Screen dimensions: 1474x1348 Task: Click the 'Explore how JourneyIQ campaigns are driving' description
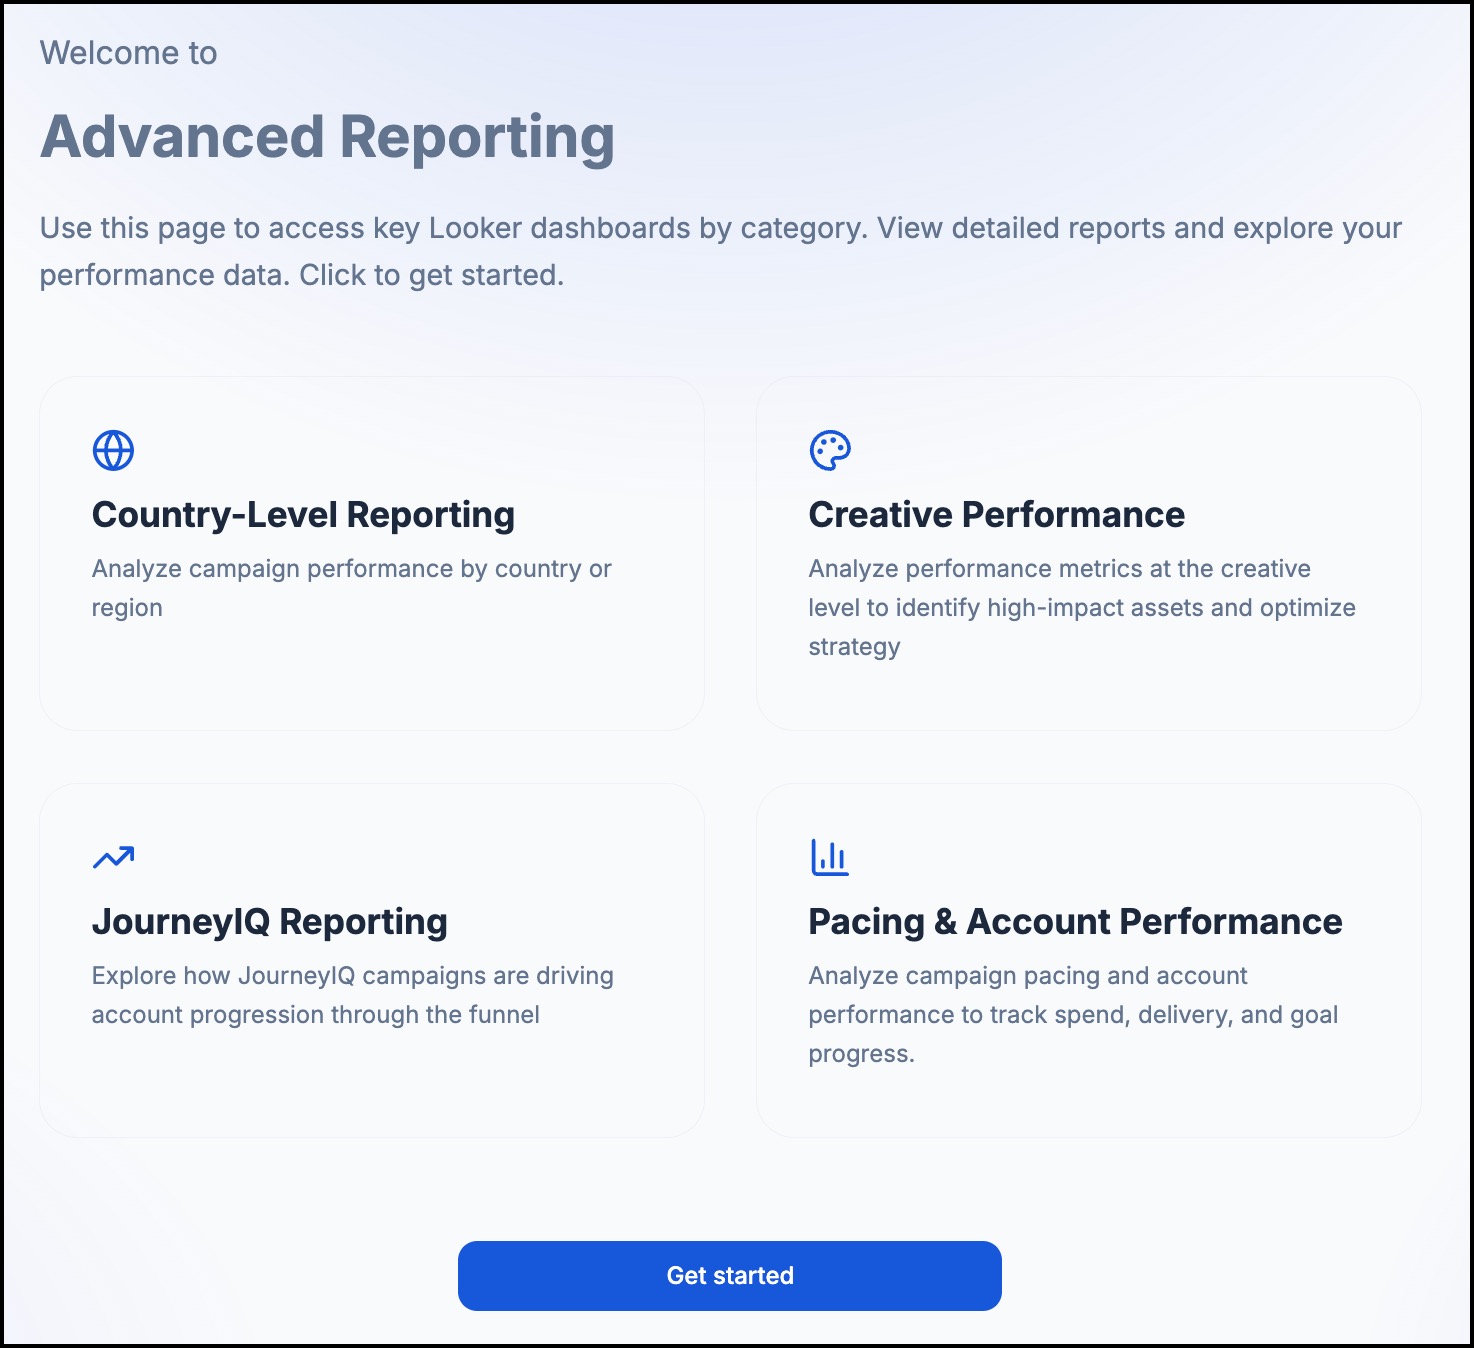tap(353, 995)
